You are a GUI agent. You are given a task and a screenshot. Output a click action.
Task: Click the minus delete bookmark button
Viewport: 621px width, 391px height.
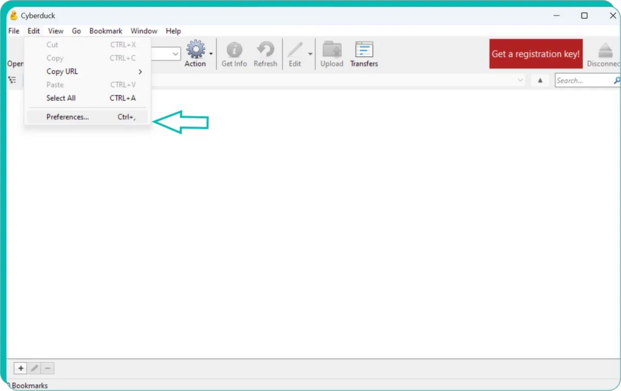[48, 368]
